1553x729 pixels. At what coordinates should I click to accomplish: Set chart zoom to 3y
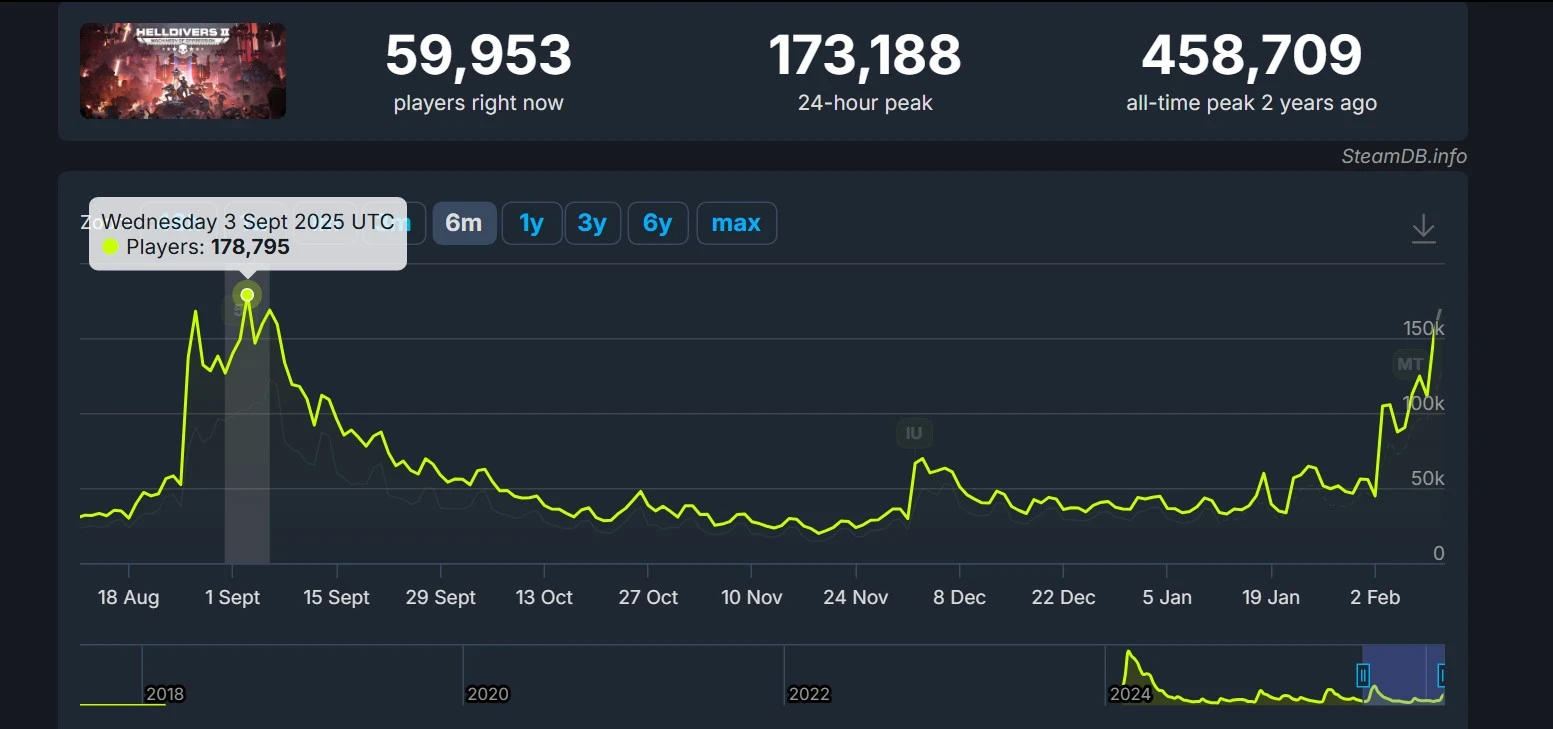click(x=592, y=223)
